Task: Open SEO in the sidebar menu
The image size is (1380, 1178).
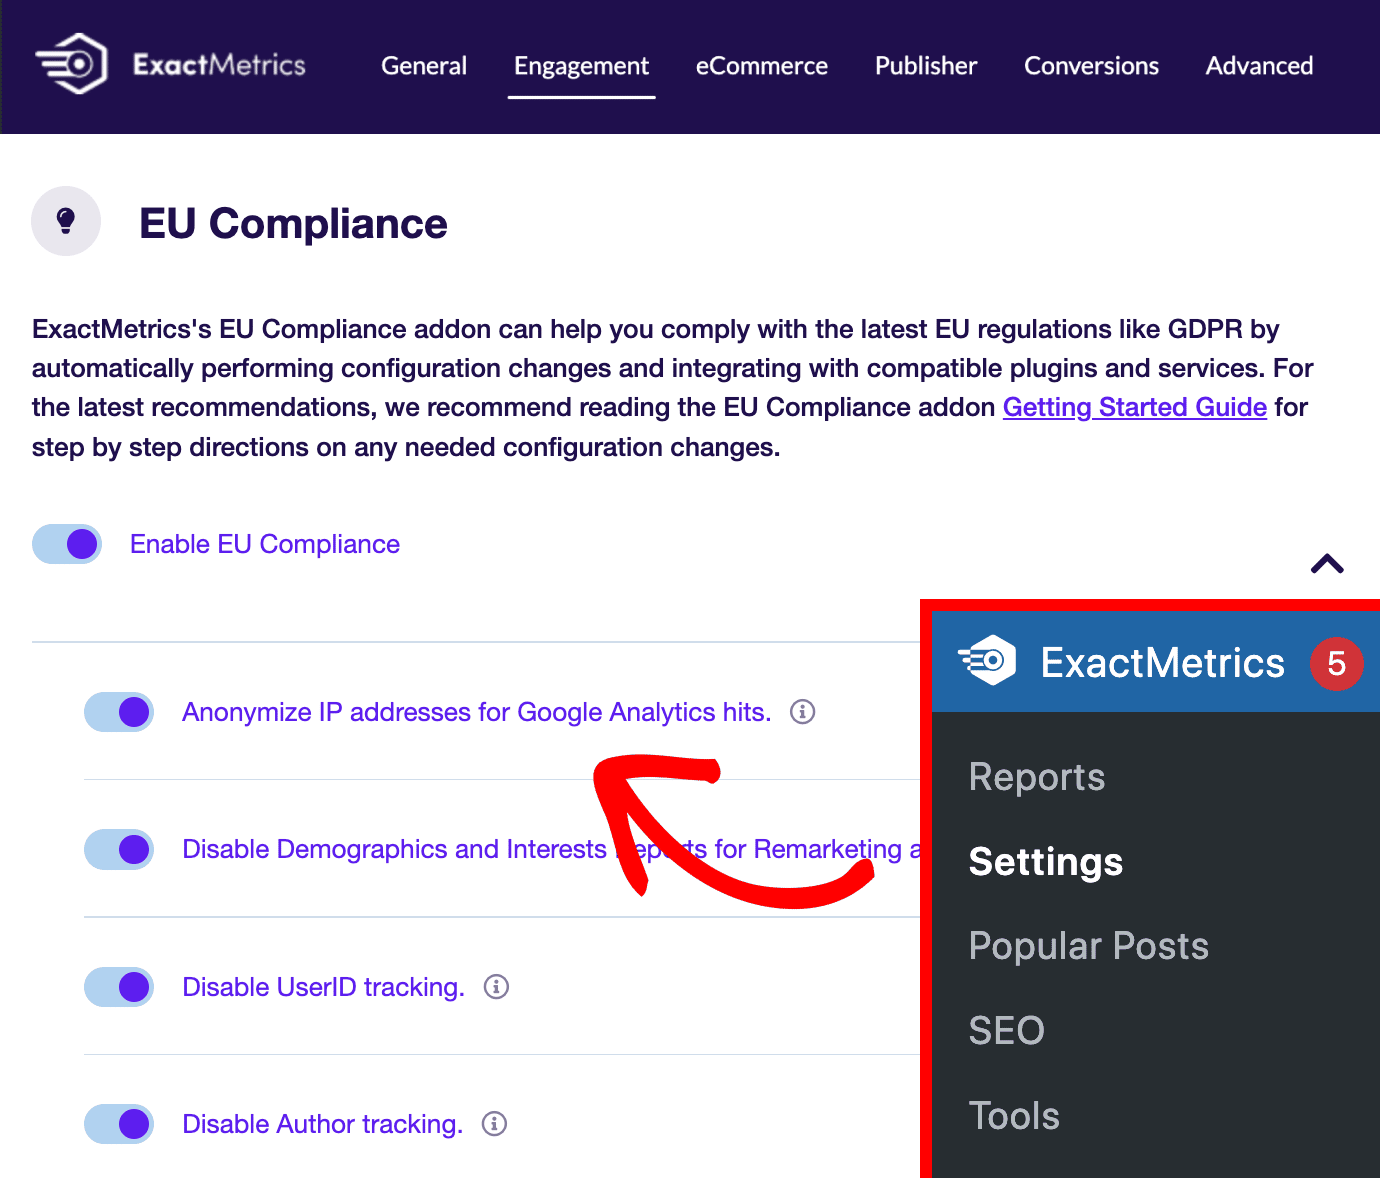Action: point(1006,1031)
